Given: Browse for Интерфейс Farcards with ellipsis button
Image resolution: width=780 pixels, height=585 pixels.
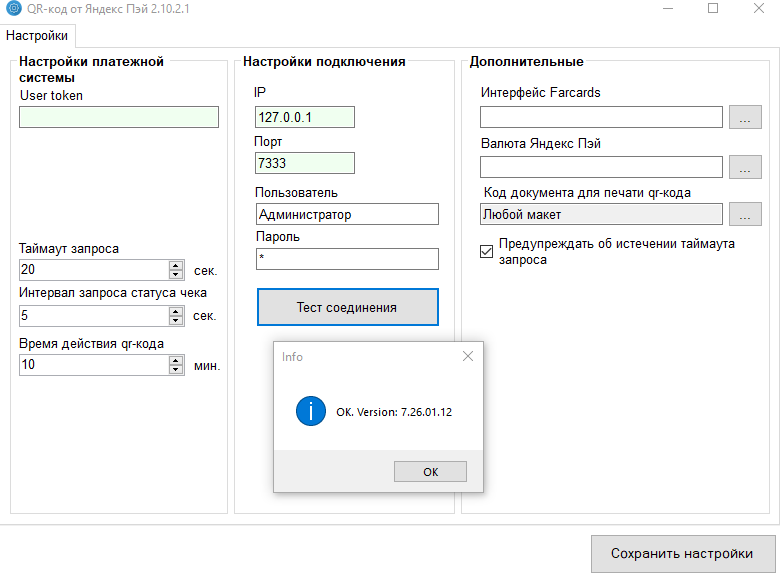Looking at the screenshot, I should click(744, 118).
